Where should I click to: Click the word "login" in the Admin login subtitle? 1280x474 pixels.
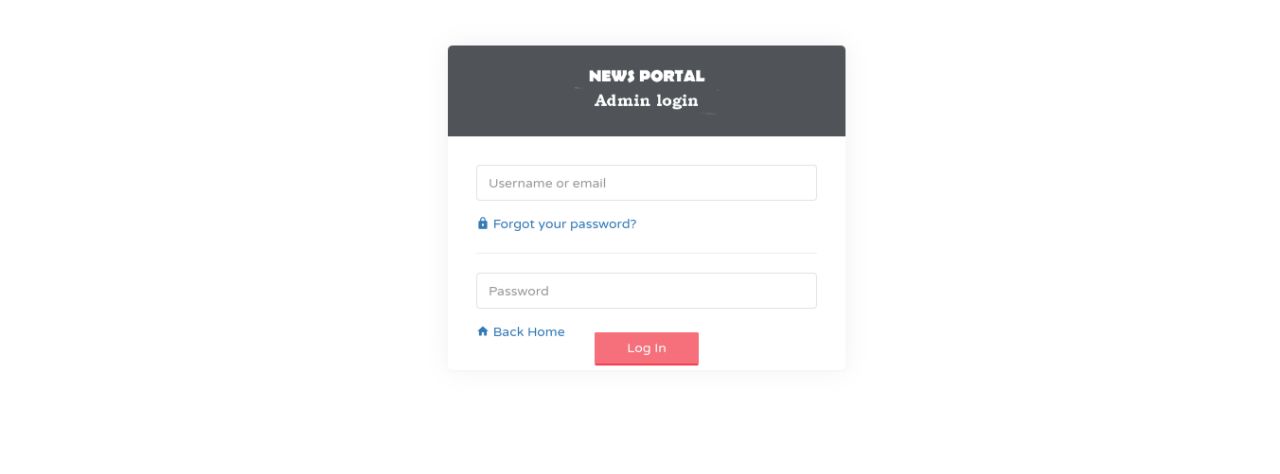coord(677,100)
